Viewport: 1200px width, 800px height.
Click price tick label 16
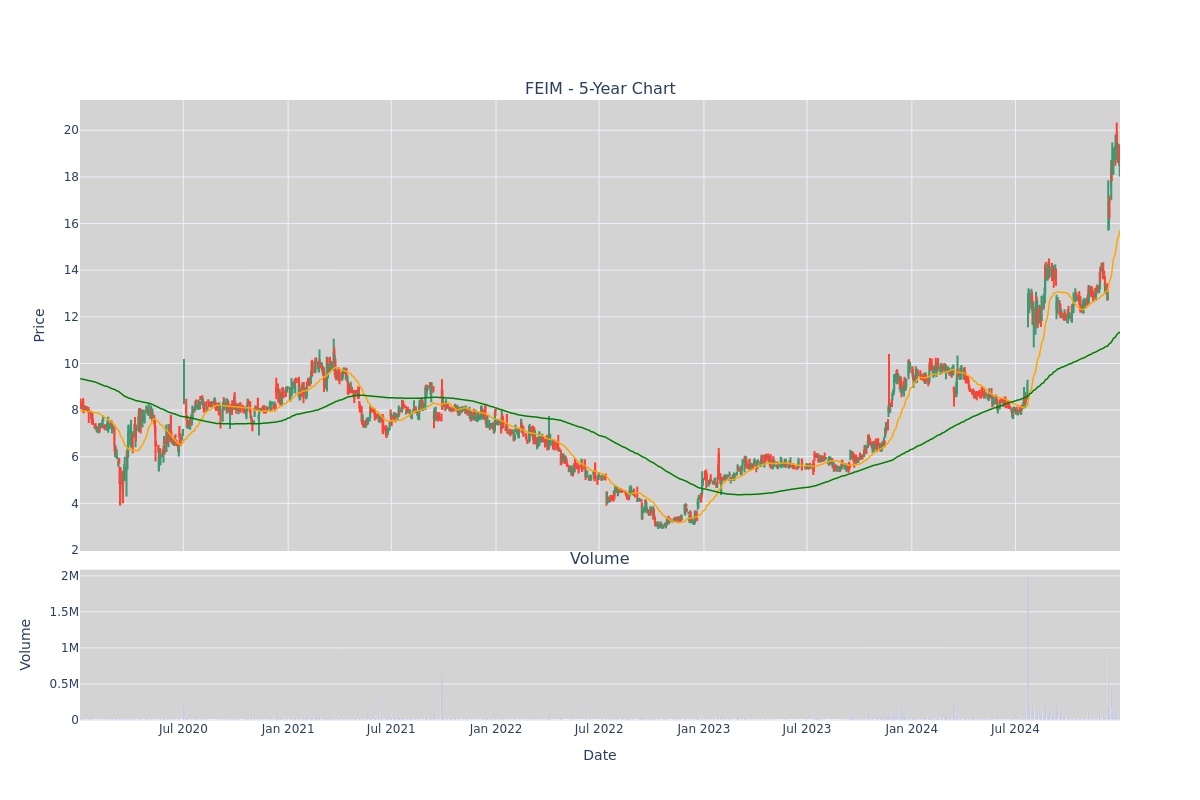click(x=71, y=223)
